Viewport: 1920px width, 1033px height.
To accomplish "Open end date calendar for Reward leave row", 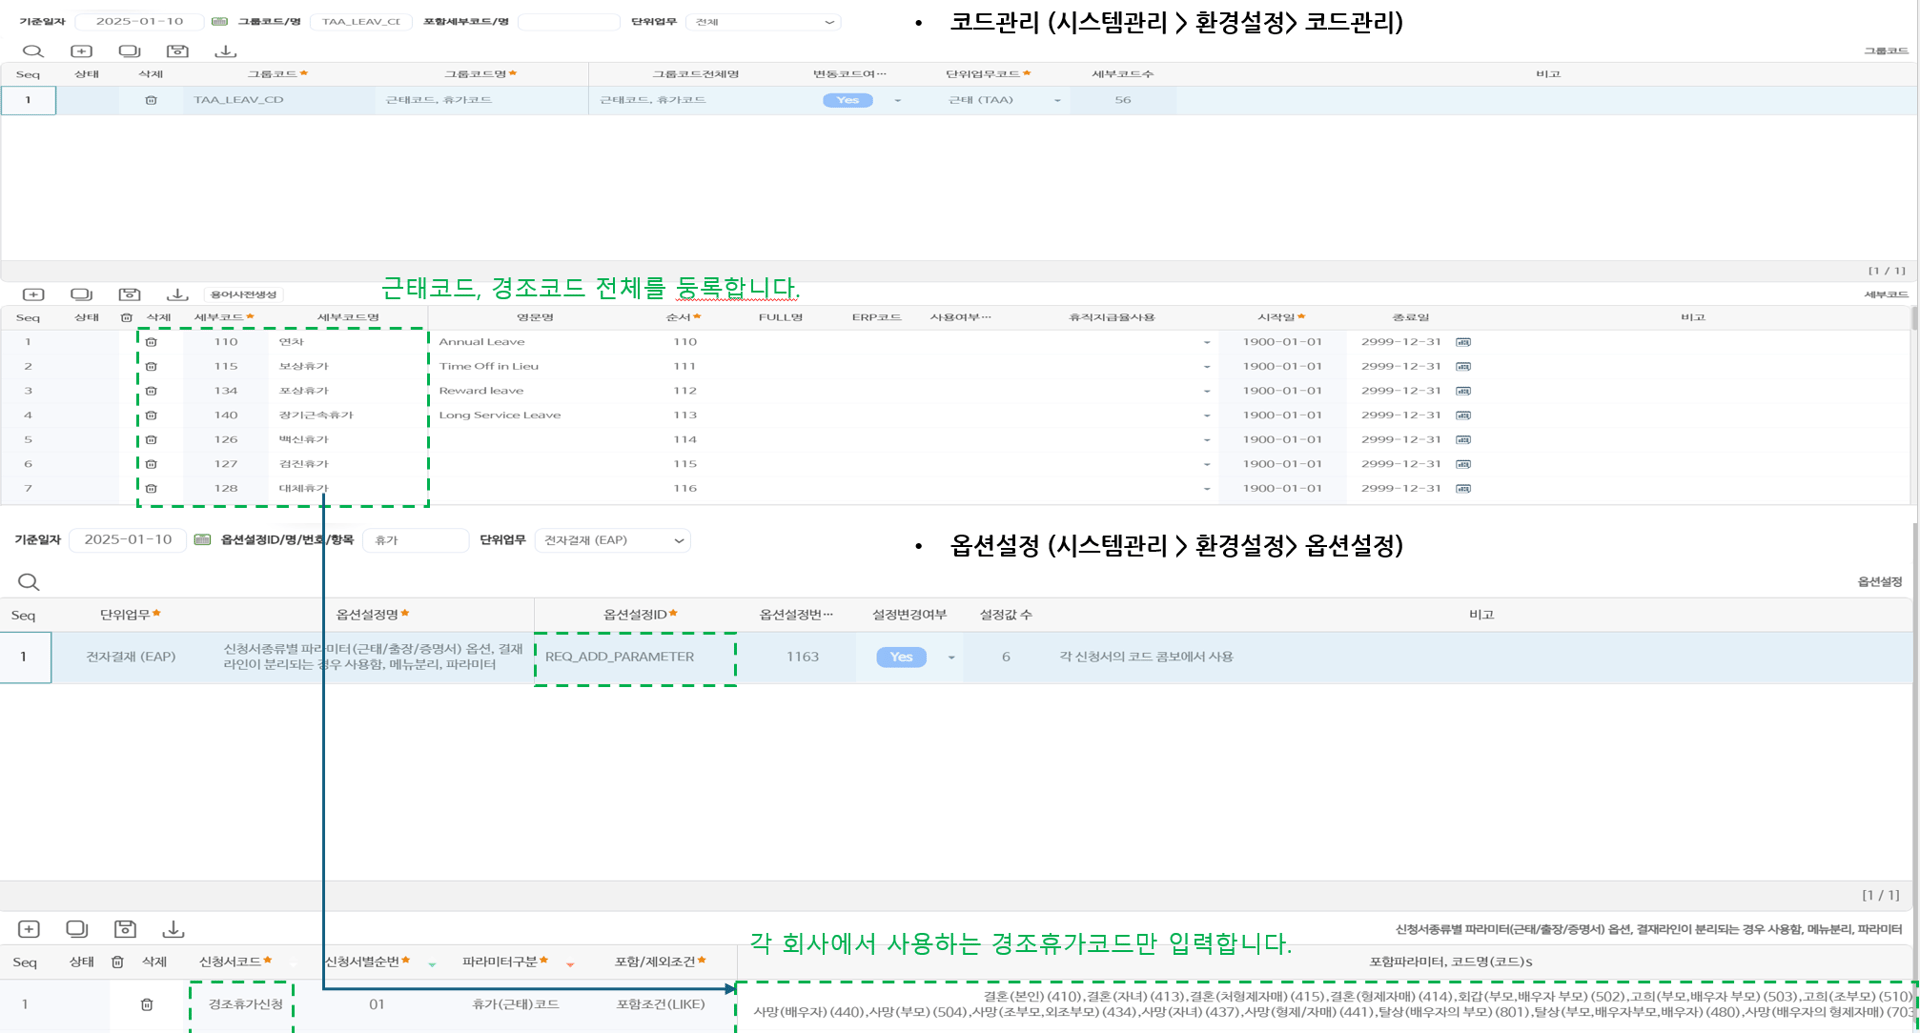I will [x=1463, y=391].
